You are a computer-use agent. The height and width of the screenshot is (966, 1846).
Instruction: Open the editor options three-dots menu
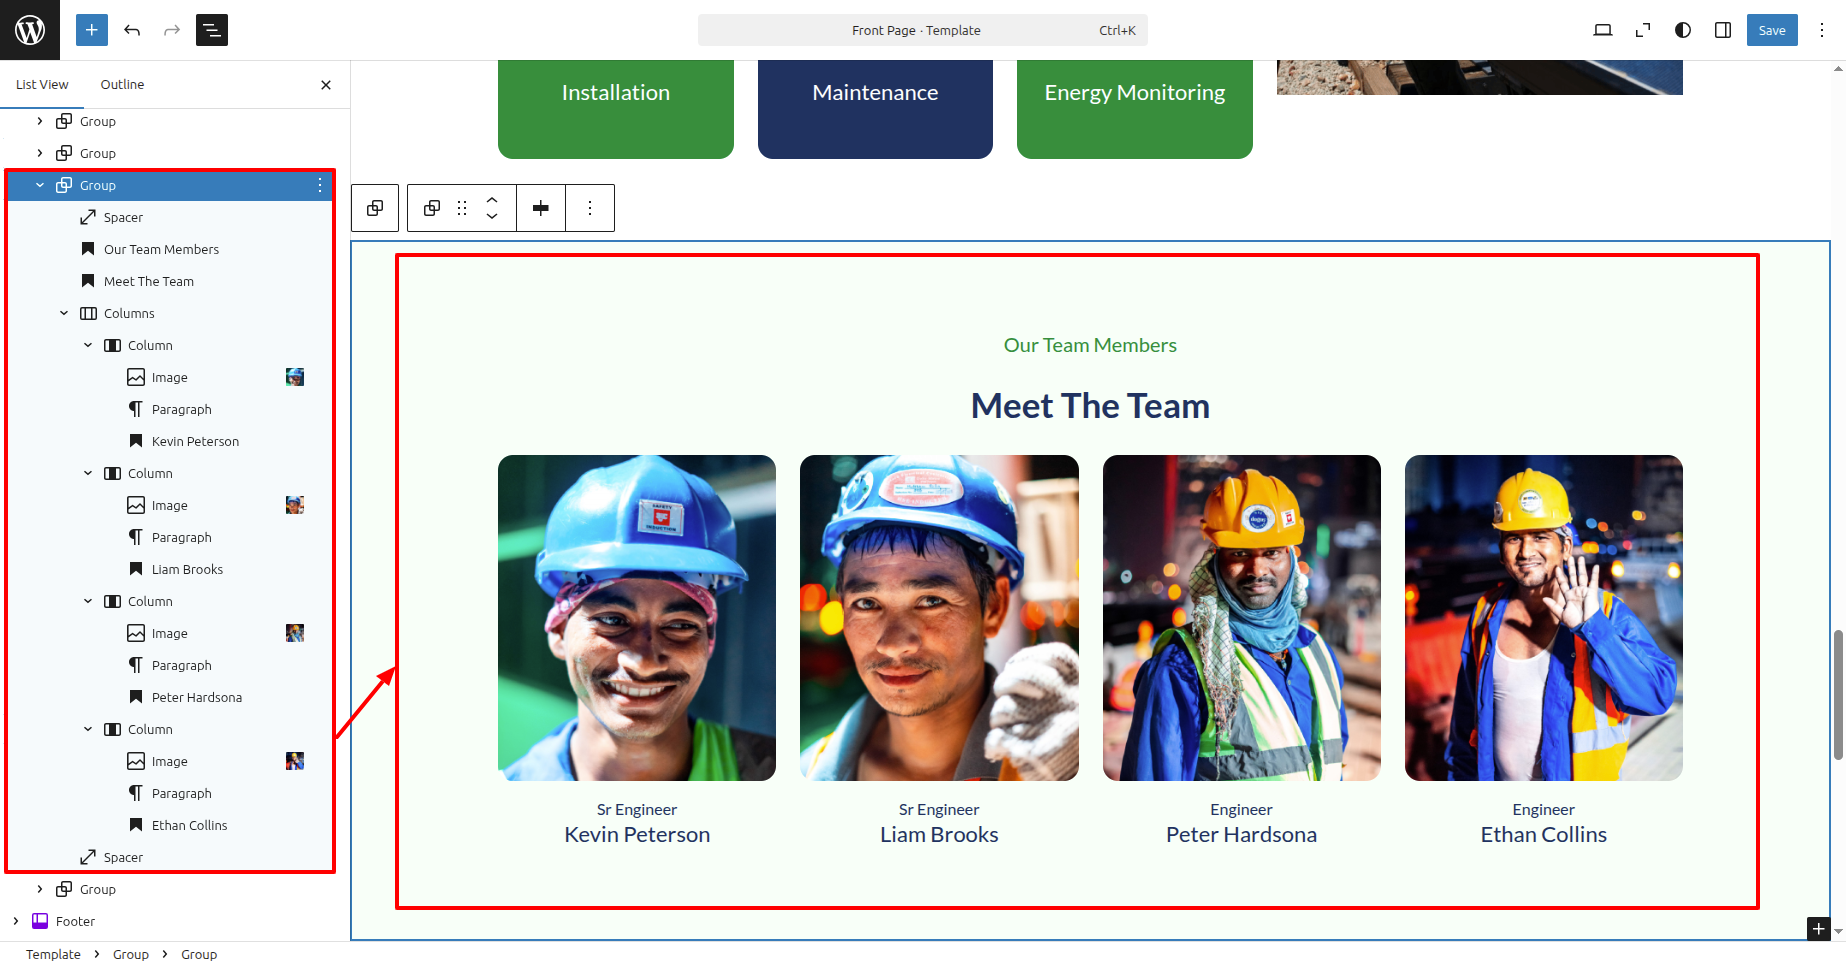(1822, 30)
